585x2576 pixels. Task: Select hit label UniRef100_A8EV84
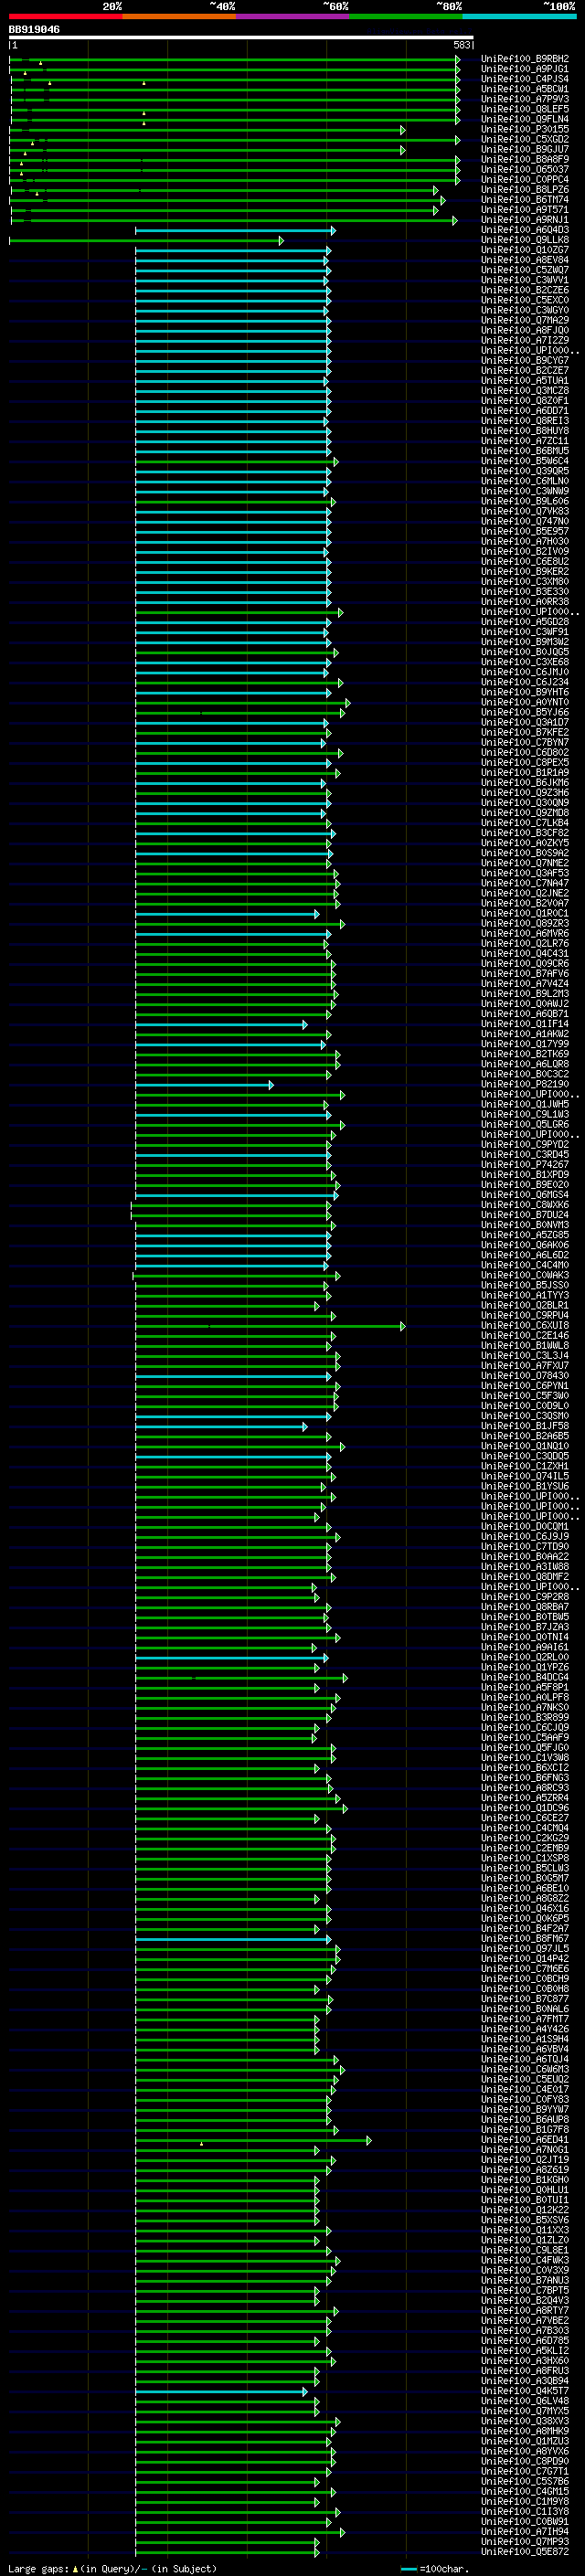(525, 260)
